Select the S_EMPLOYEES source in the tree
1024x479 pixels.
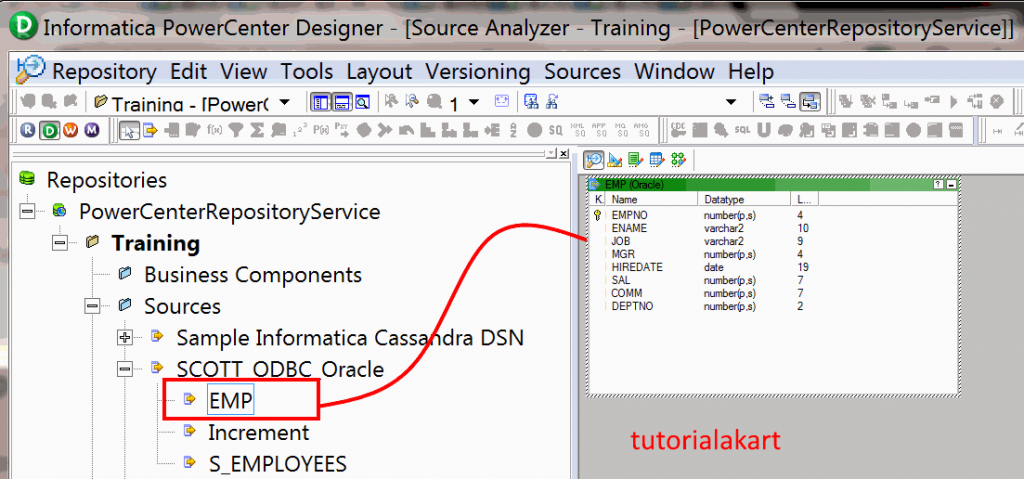click(x=278, y=463)
